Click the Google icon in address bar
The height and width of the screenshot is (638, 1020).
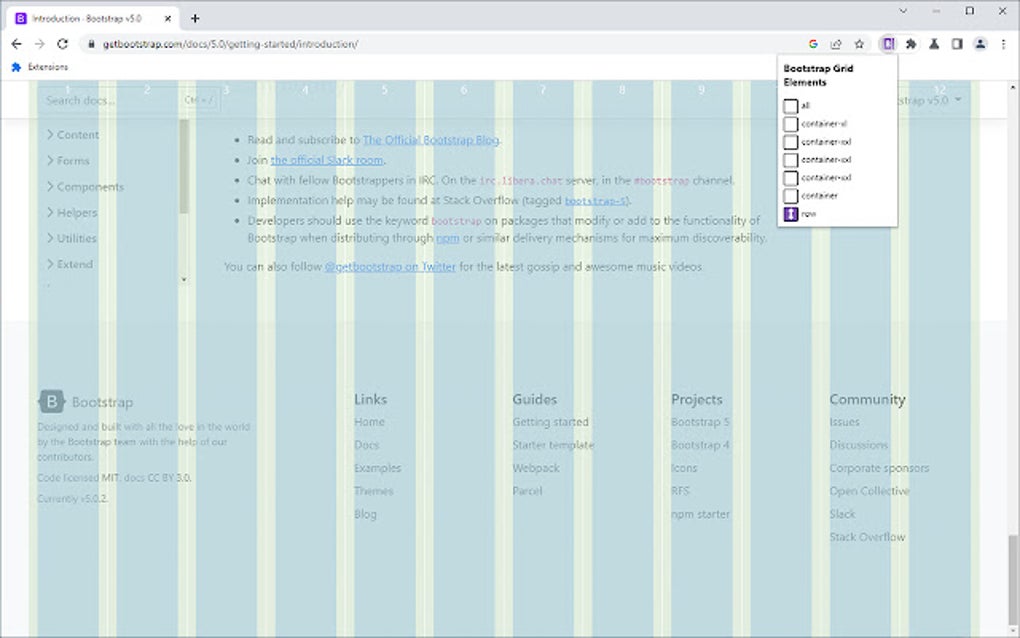click(813, 44)
